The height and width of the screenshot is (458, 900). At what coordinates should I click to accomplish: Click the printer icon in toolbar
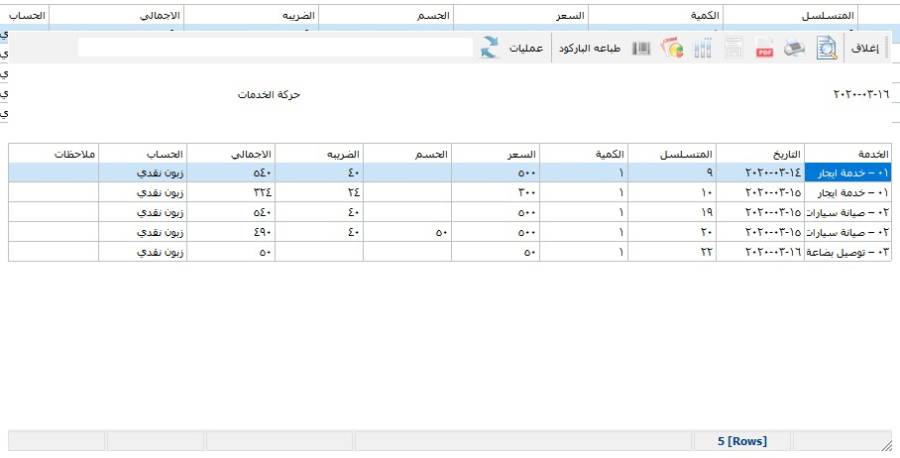tap(794, 49)
